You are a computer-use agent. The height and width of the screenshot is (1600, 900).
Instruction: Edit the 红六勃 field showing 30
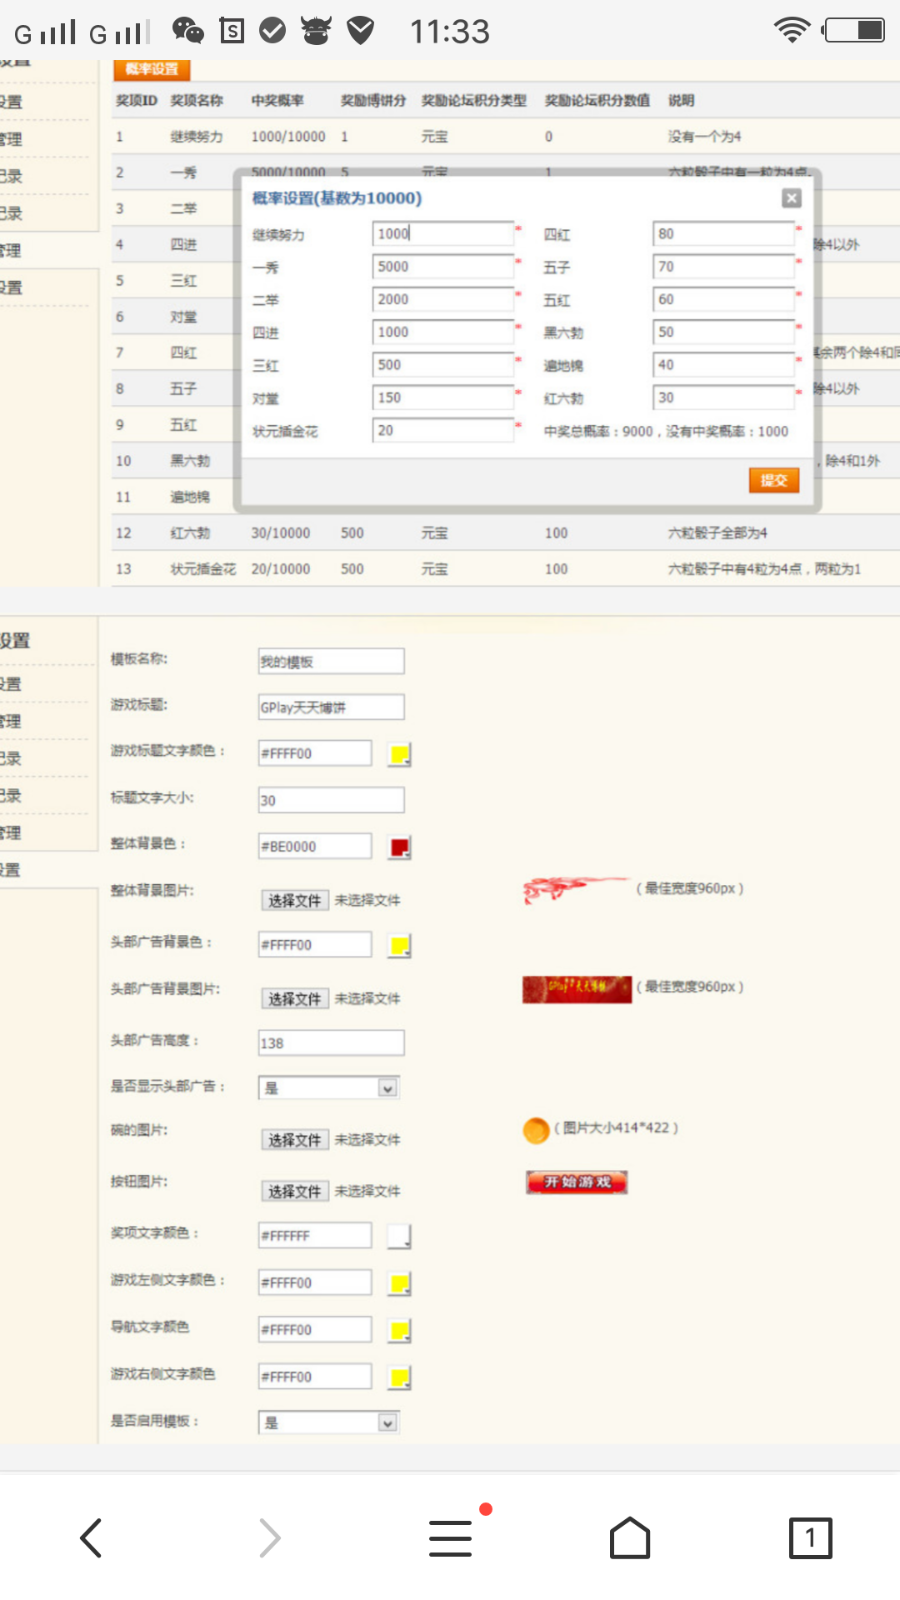tap(724, 397)
